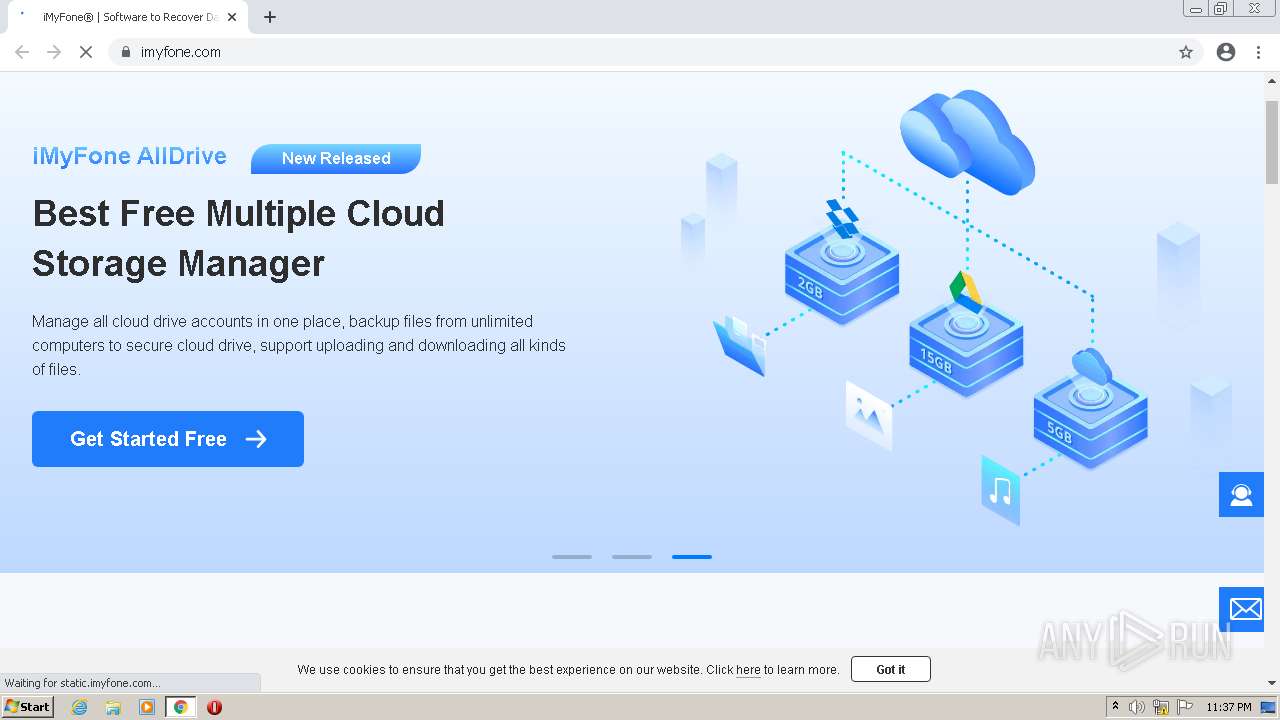The width and height of the screenshot is (1280, 720).
Task: Show first carousel slide
Action: point(572,557)
